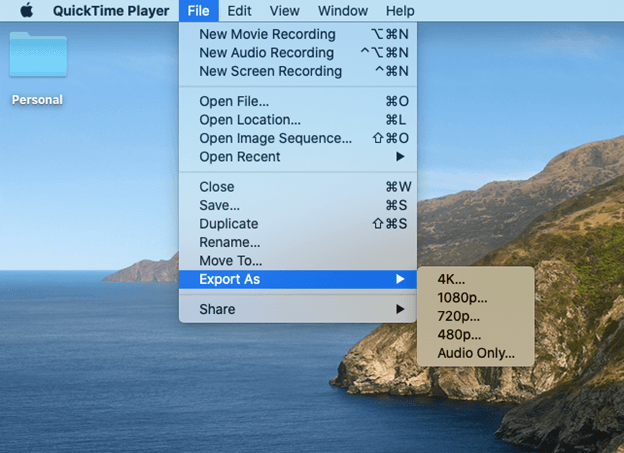Choose Save… from File menu
Screen dimensions: 624x453
pos(298,205)
